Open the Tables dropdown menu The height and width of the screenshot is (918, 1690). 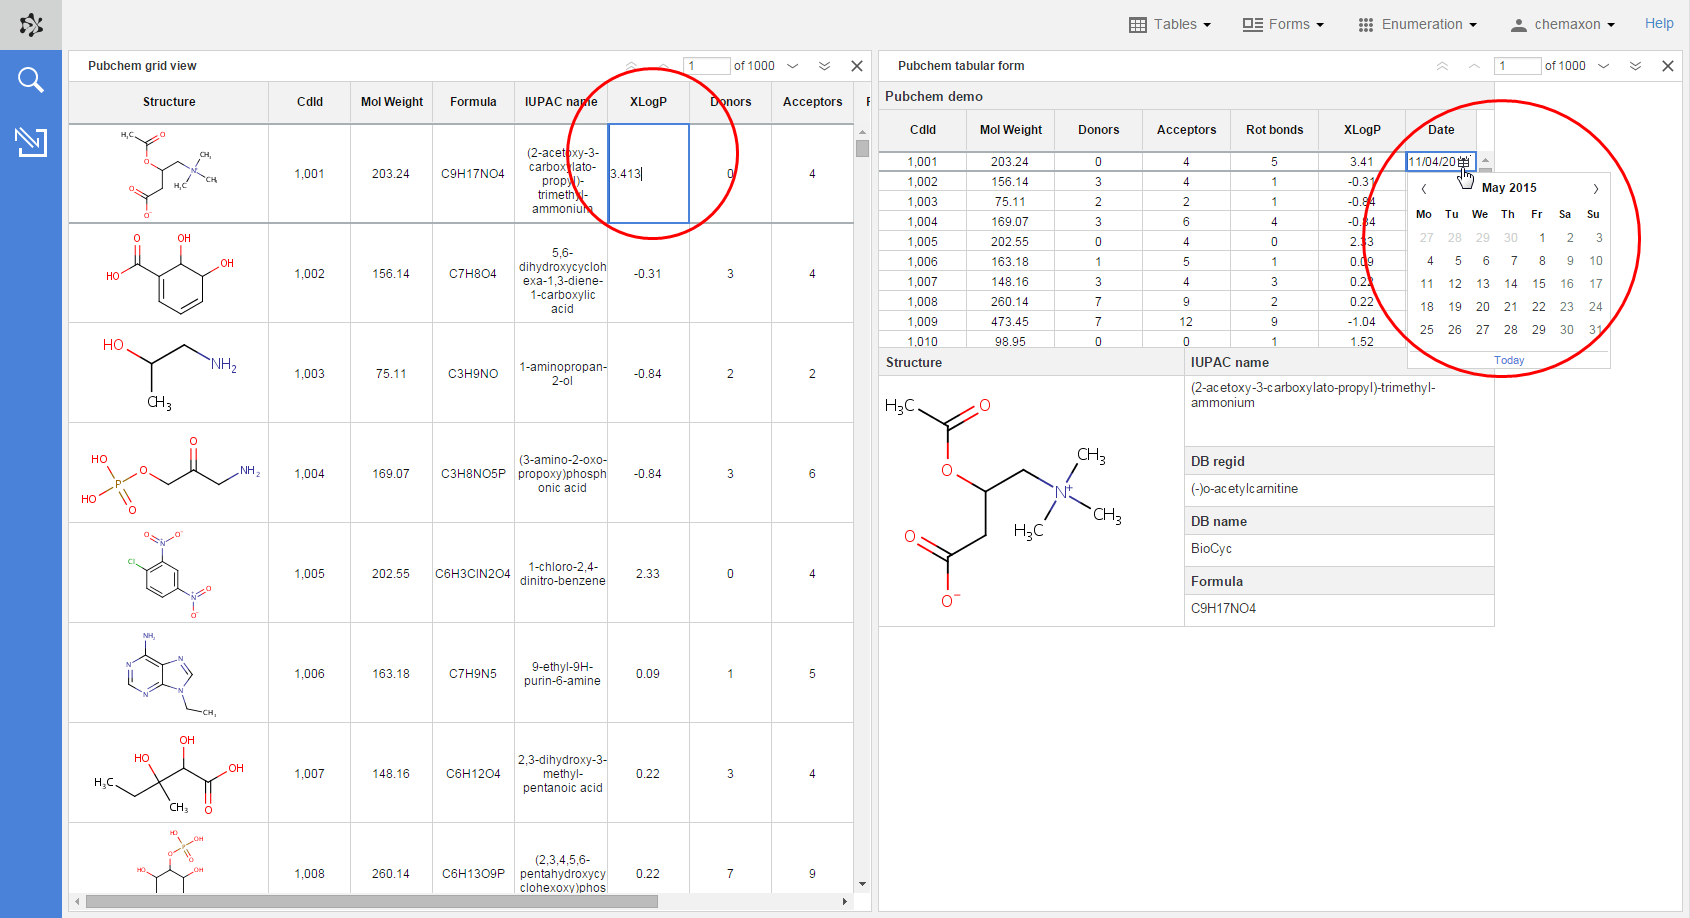pyautogui.click(x=1170, y=24)
